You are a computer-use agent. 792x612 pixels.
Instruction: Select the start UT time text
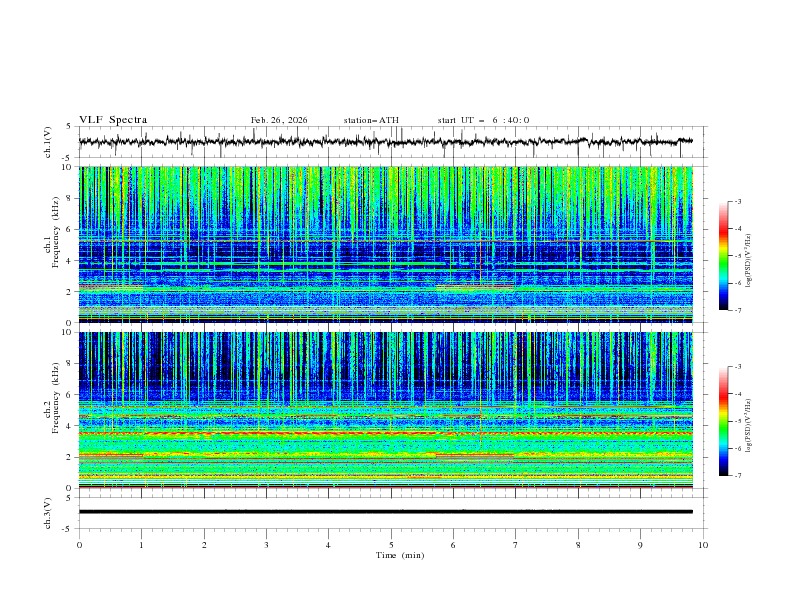(x=483, y=120)
